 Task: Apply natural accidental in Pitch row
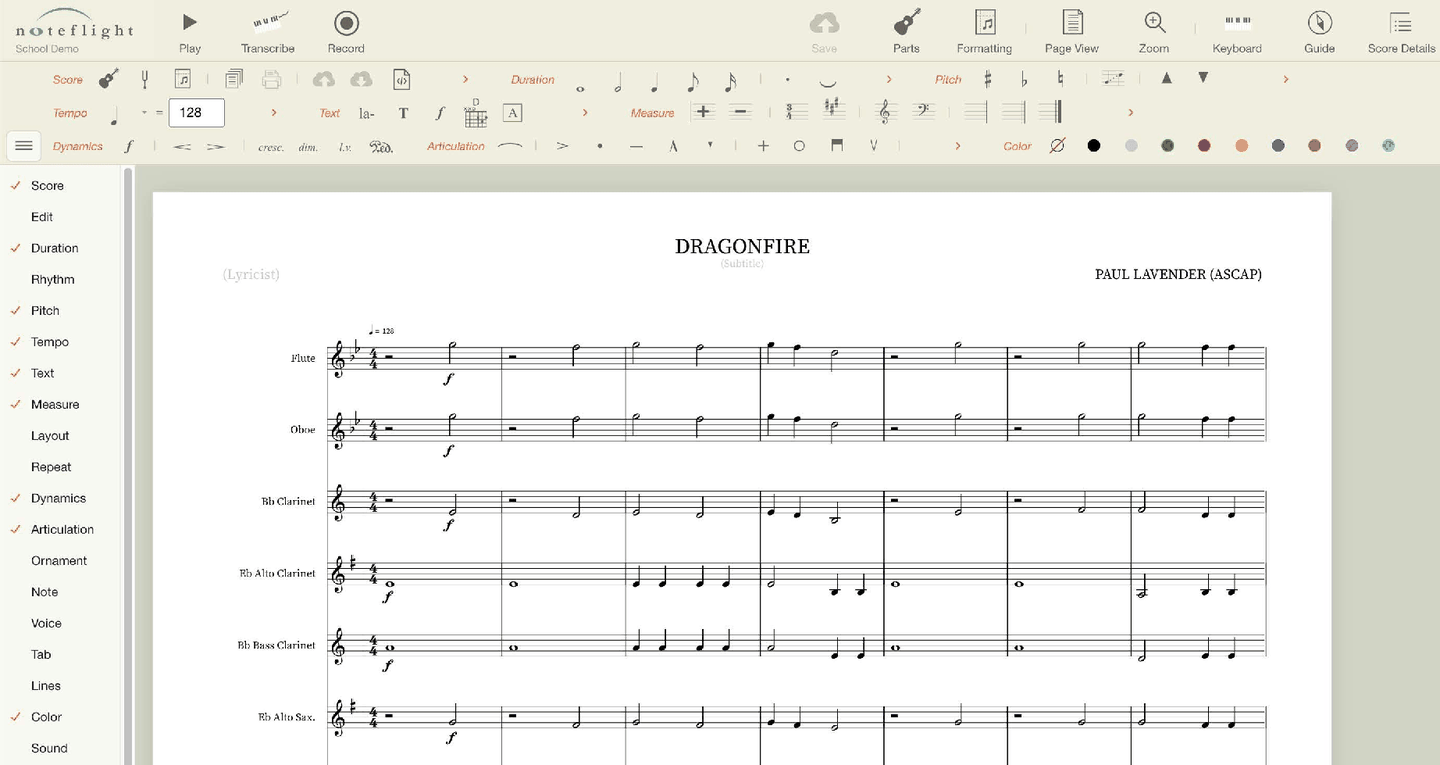point(1061,79)
